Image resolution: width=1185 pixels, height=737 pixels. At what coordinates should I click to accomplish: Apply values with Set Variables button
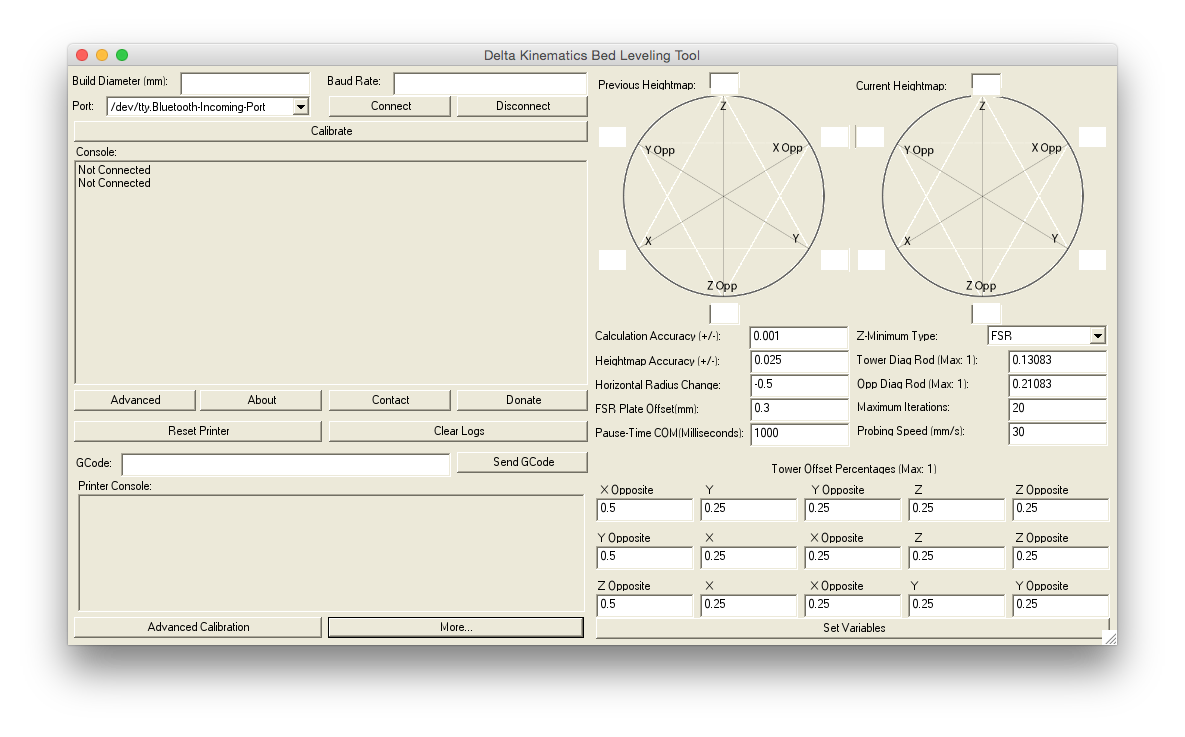coord(854,628)
